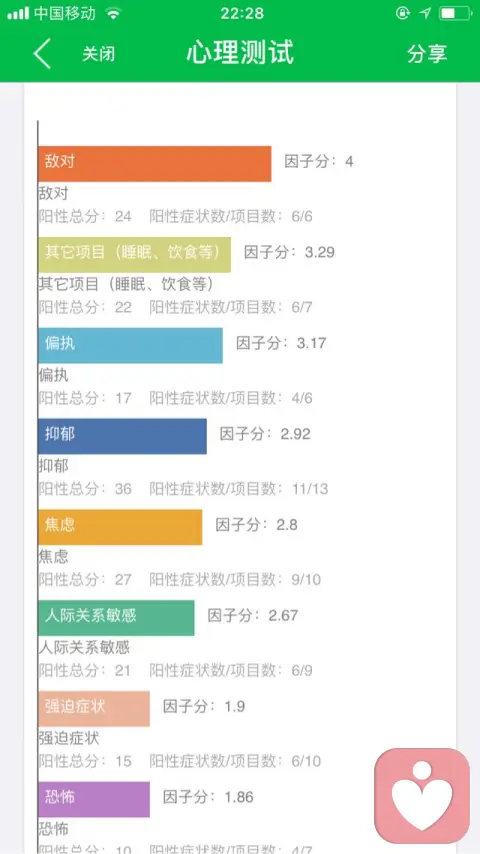Tap the rotation lock status icon

403,14
